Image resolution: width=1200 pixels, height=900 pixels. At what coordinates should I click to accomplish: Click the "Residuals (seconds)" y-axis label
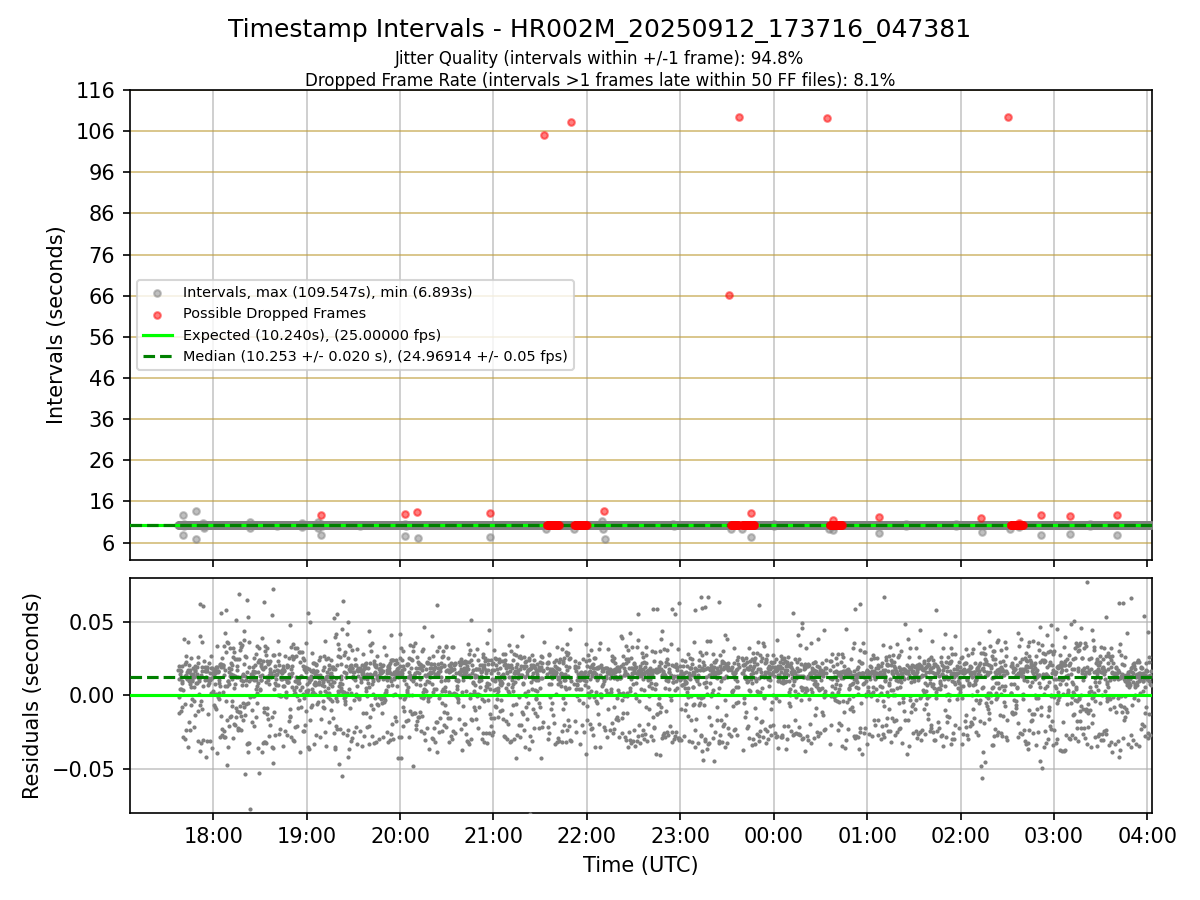point(32,696)
